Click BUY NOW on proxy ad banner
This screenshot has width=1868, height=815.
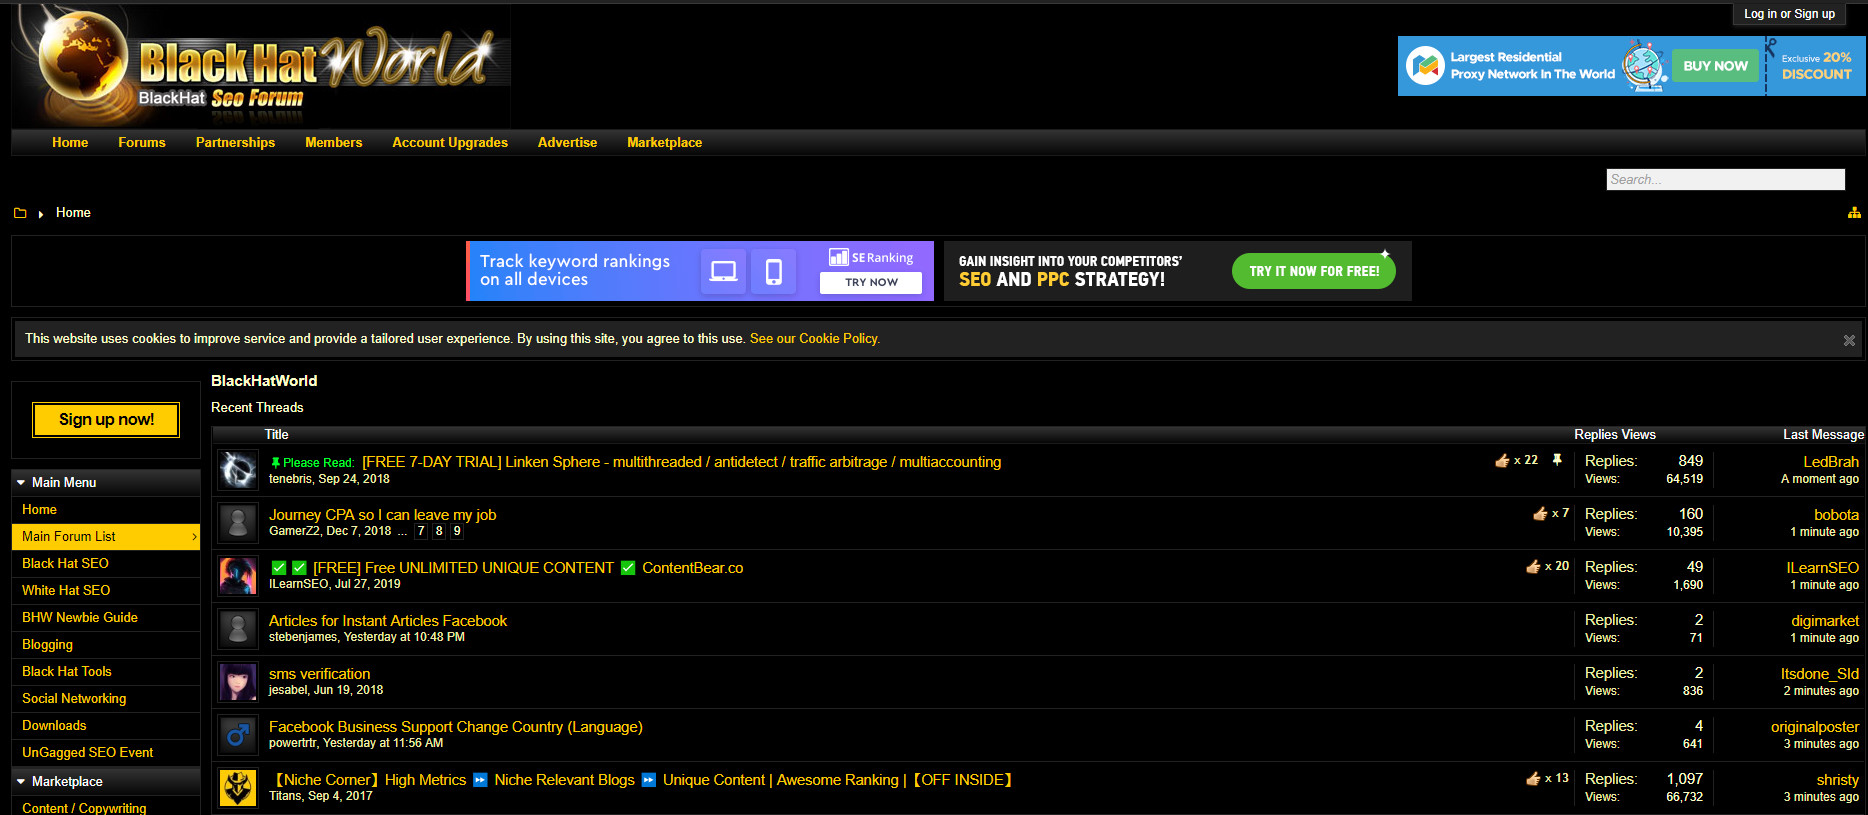pos(1715,66)
